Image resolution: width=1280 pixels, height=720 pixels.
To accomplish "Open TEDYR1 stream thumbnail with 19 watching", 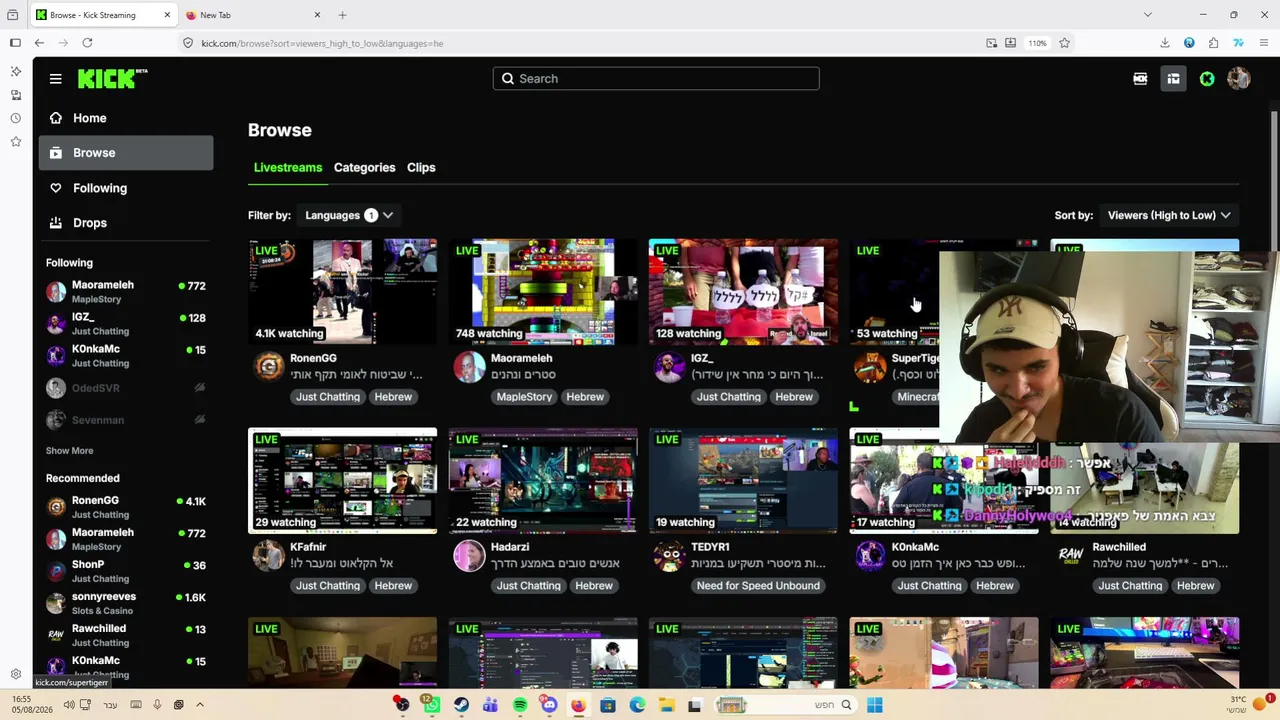I will 743,481.
